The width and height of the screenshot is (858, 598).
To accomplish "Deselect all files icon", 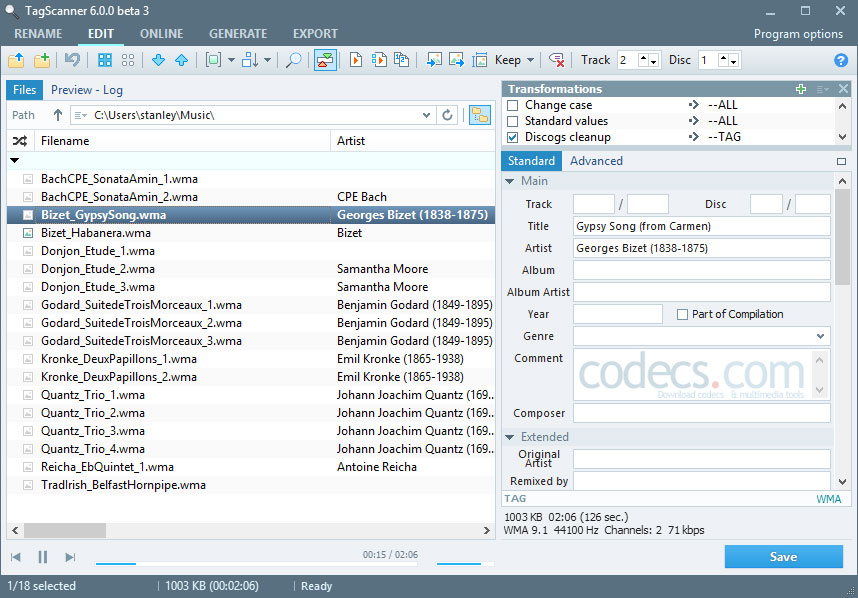I will coord(127,60).
